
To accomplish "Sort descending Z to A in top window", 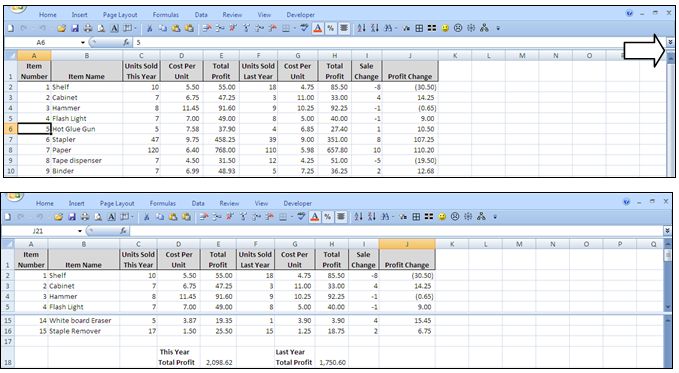I will point(375,28).
